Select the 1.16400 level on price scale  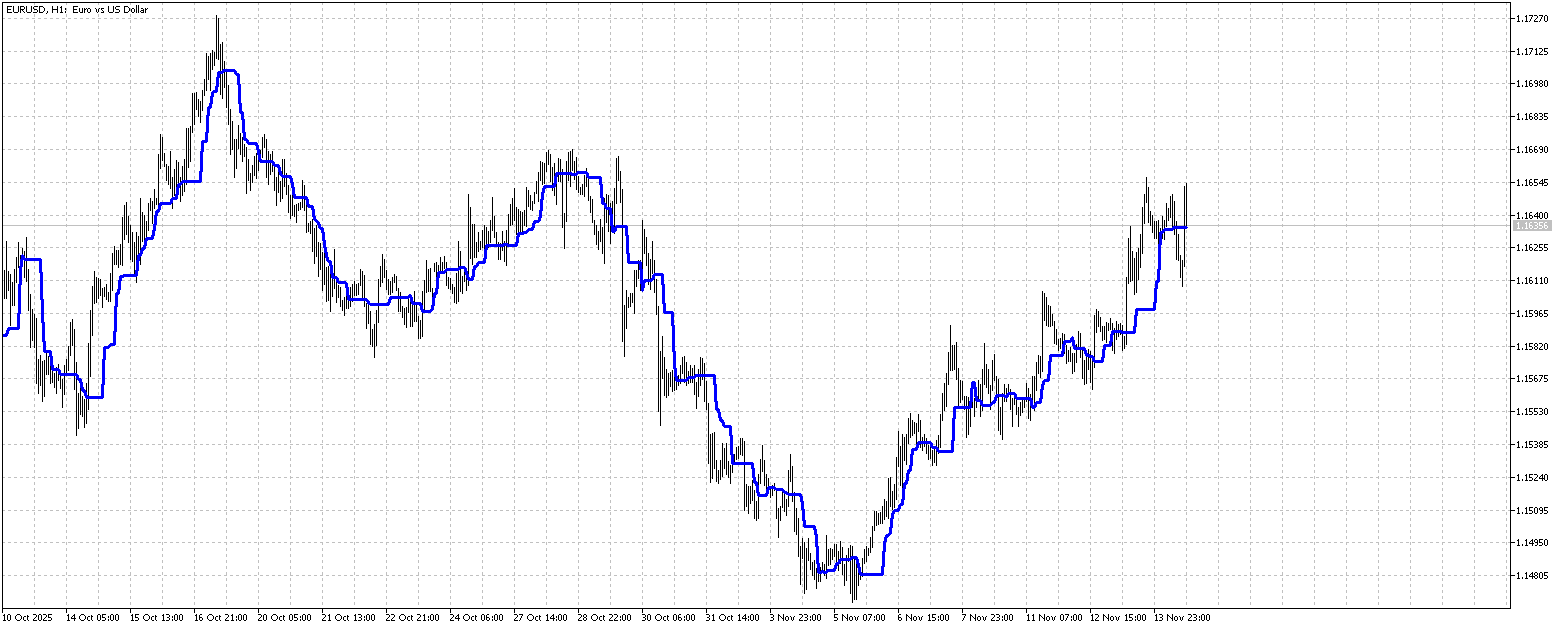[1532, 213]
